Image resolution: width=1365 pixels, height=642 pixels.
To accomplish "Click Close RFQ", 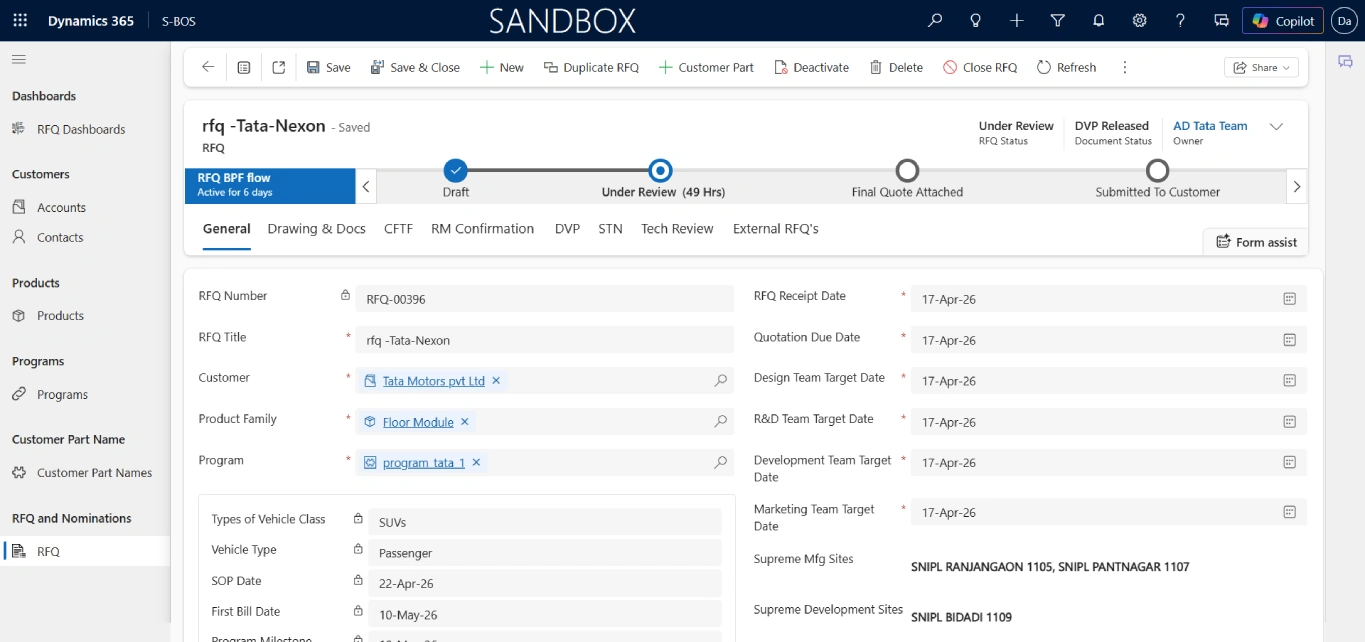I will pos(980,67).
